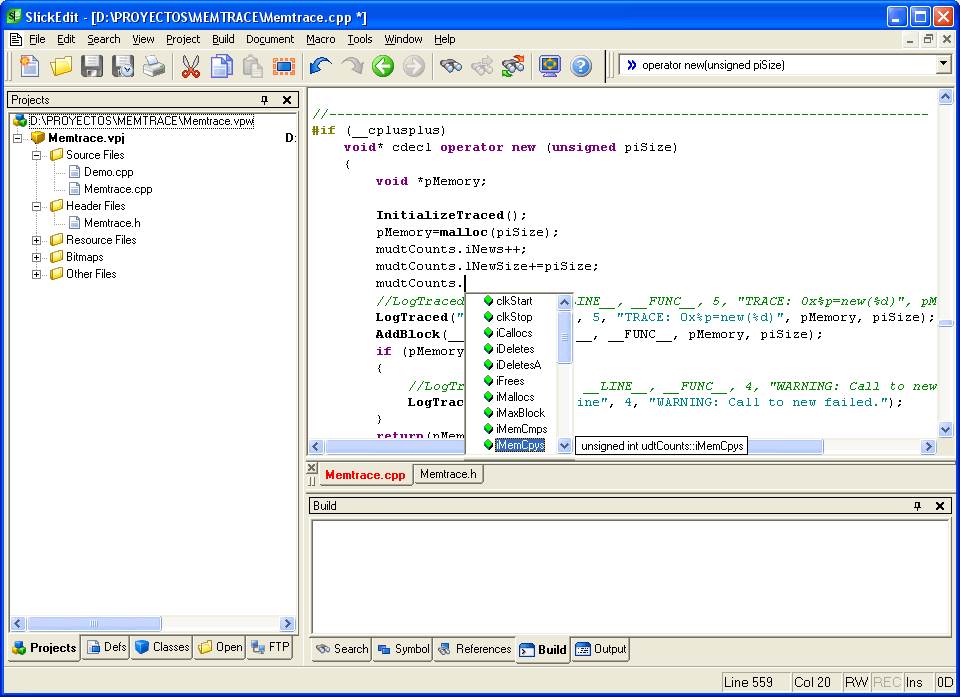Toggle the REC recording indicator in status bar
This screenshot has height=697, width=960.
point(886,682)
